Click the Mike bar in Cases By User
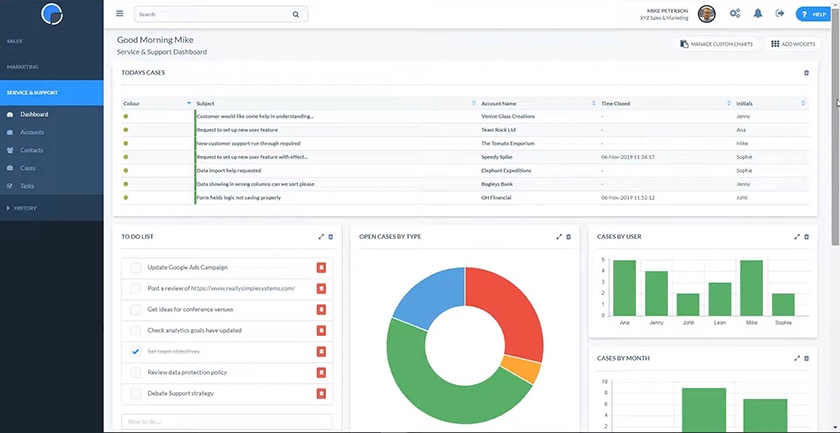This screenshot has width=840, height=433. [x=751, y=288]
